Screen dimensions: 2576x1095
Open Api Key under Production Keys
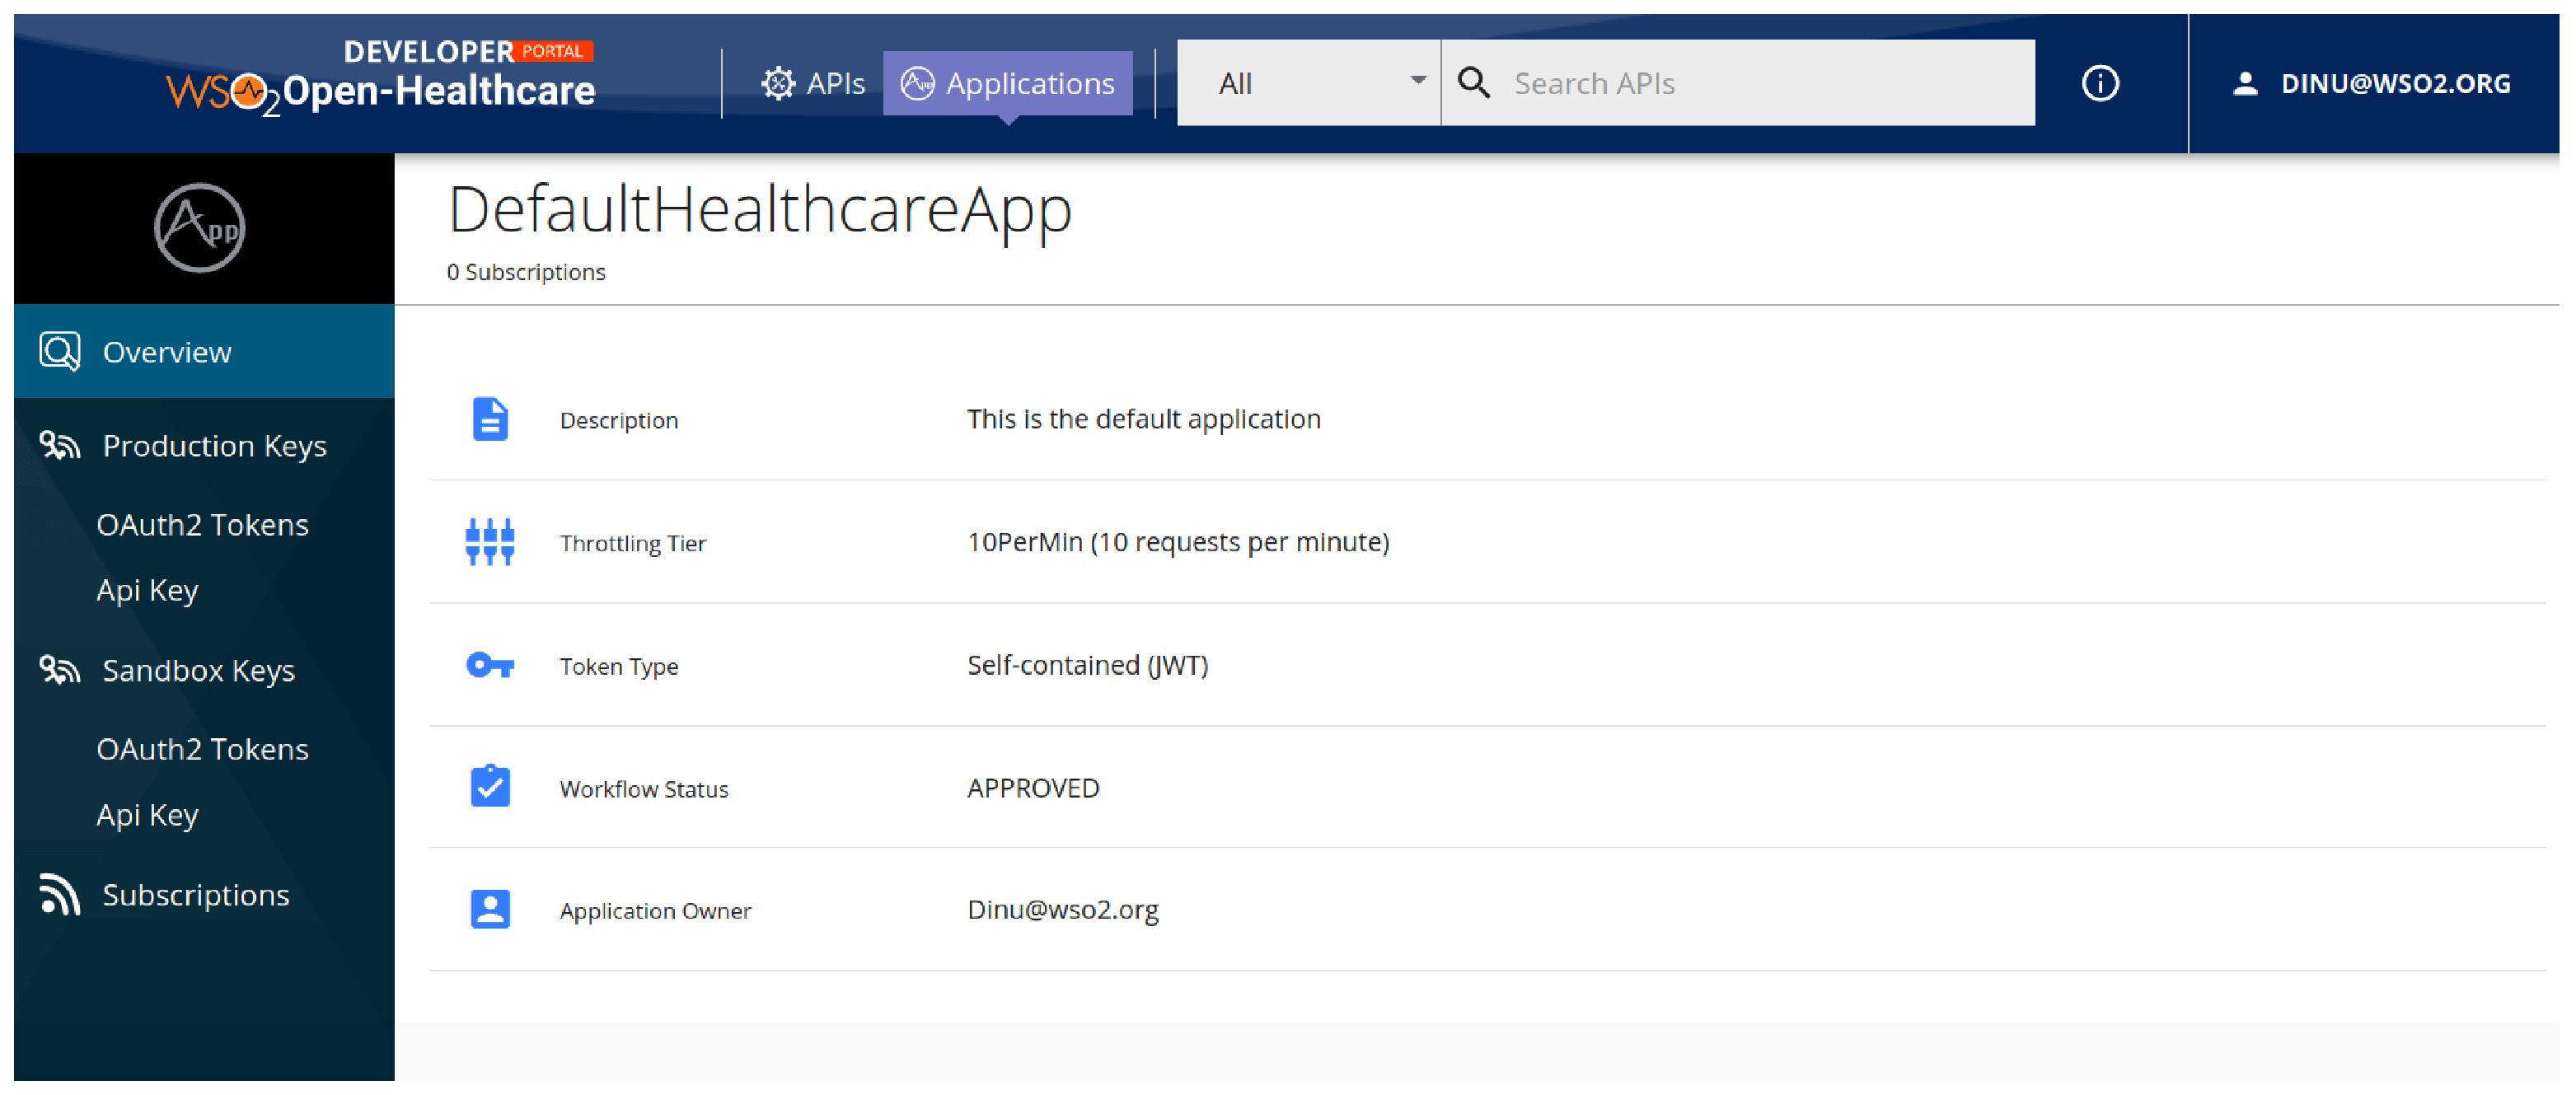click(147, 590)
